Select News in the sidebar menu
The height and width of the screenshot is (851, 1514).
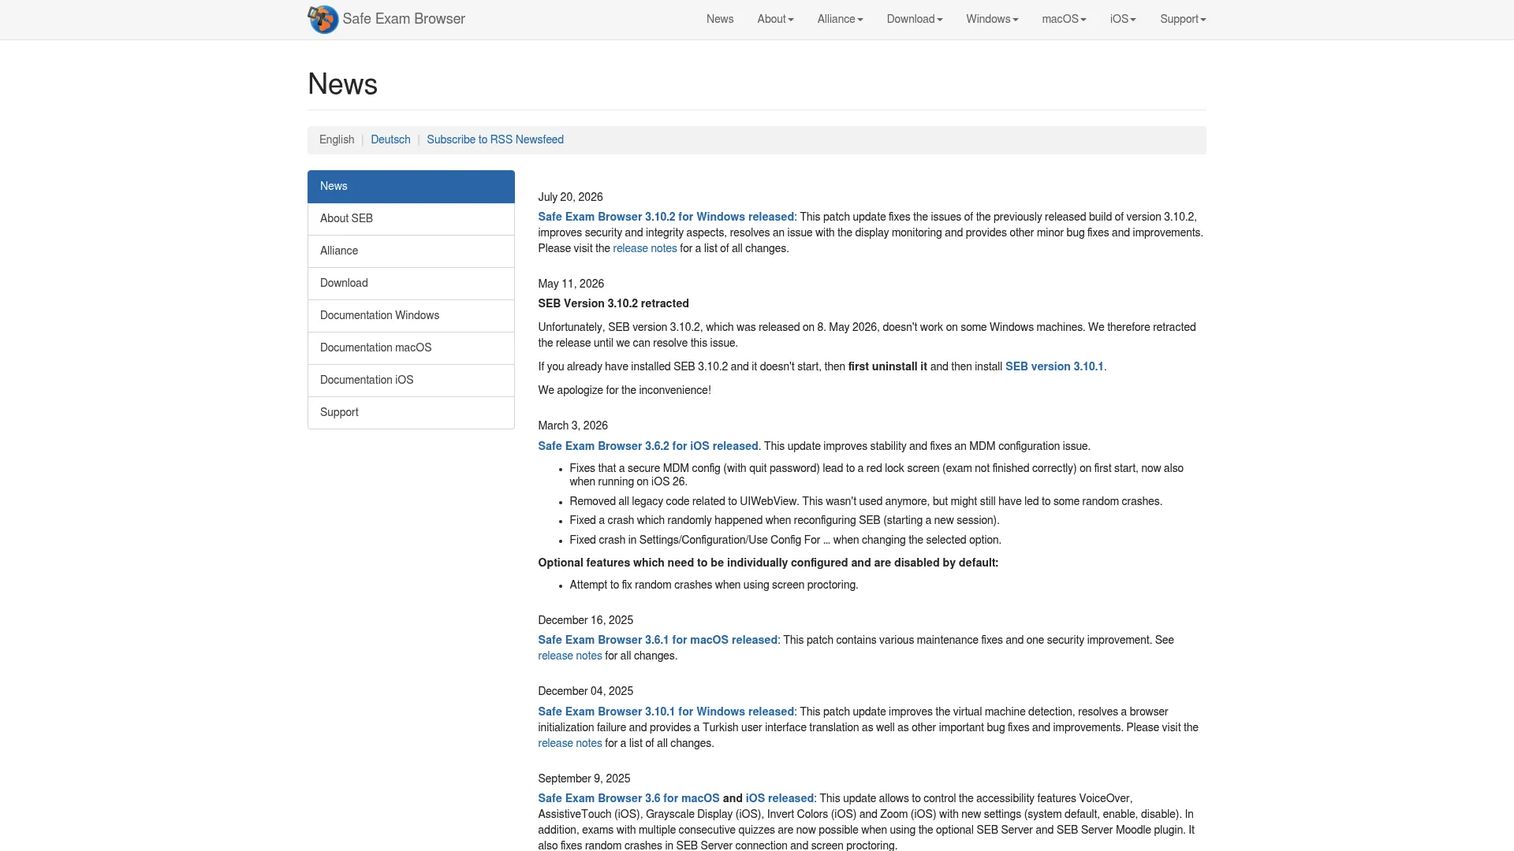(411, 187)
